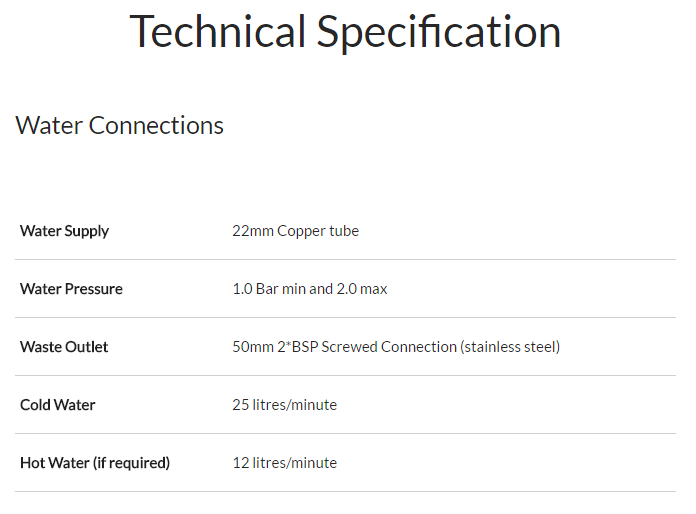Viewport: 696px width, 514px height.
Task: Click the word Specification in heading
Action: pyautogui.click(x=439, y=32)
